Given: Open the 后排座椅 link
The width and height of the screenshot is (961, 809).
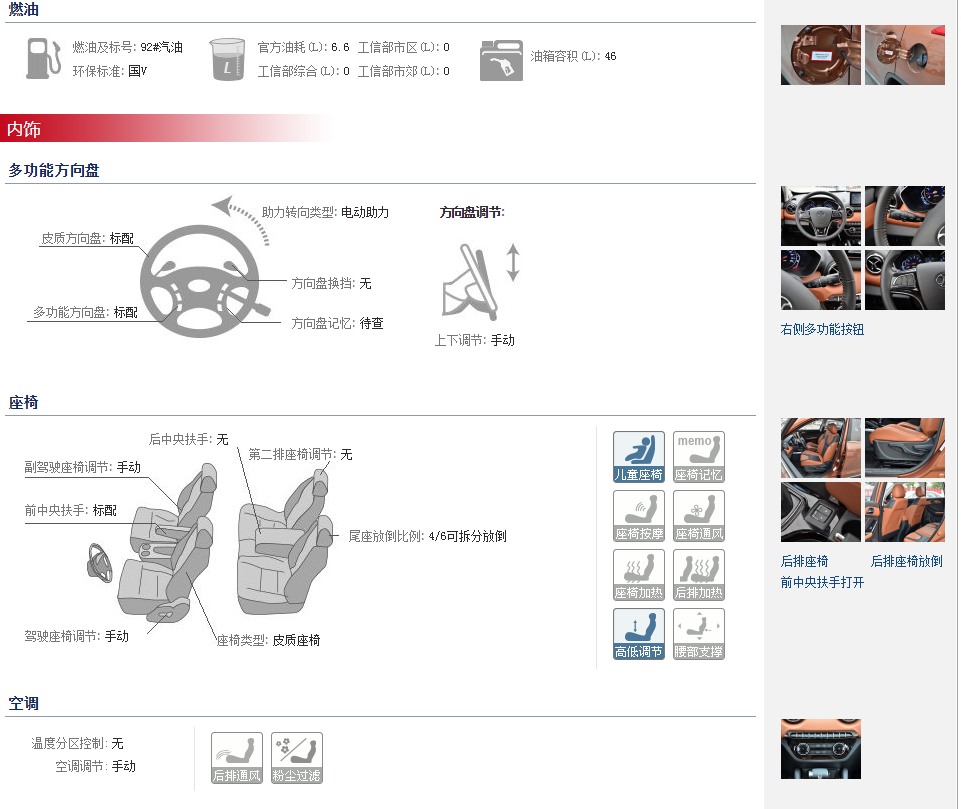Looking at the screenshot, I should click(x=804, y=561).
